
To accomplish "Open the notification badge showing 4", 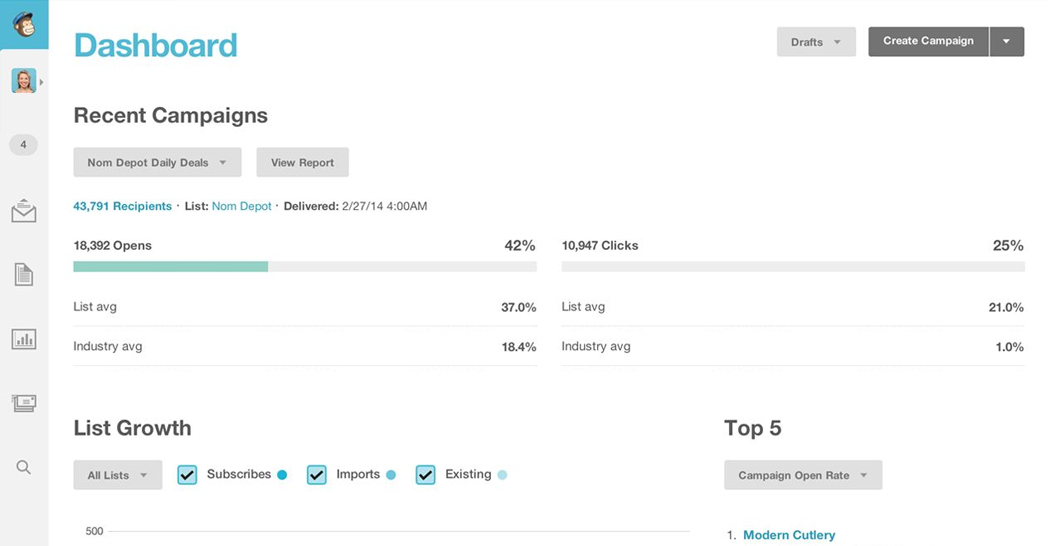I will 24,145.
